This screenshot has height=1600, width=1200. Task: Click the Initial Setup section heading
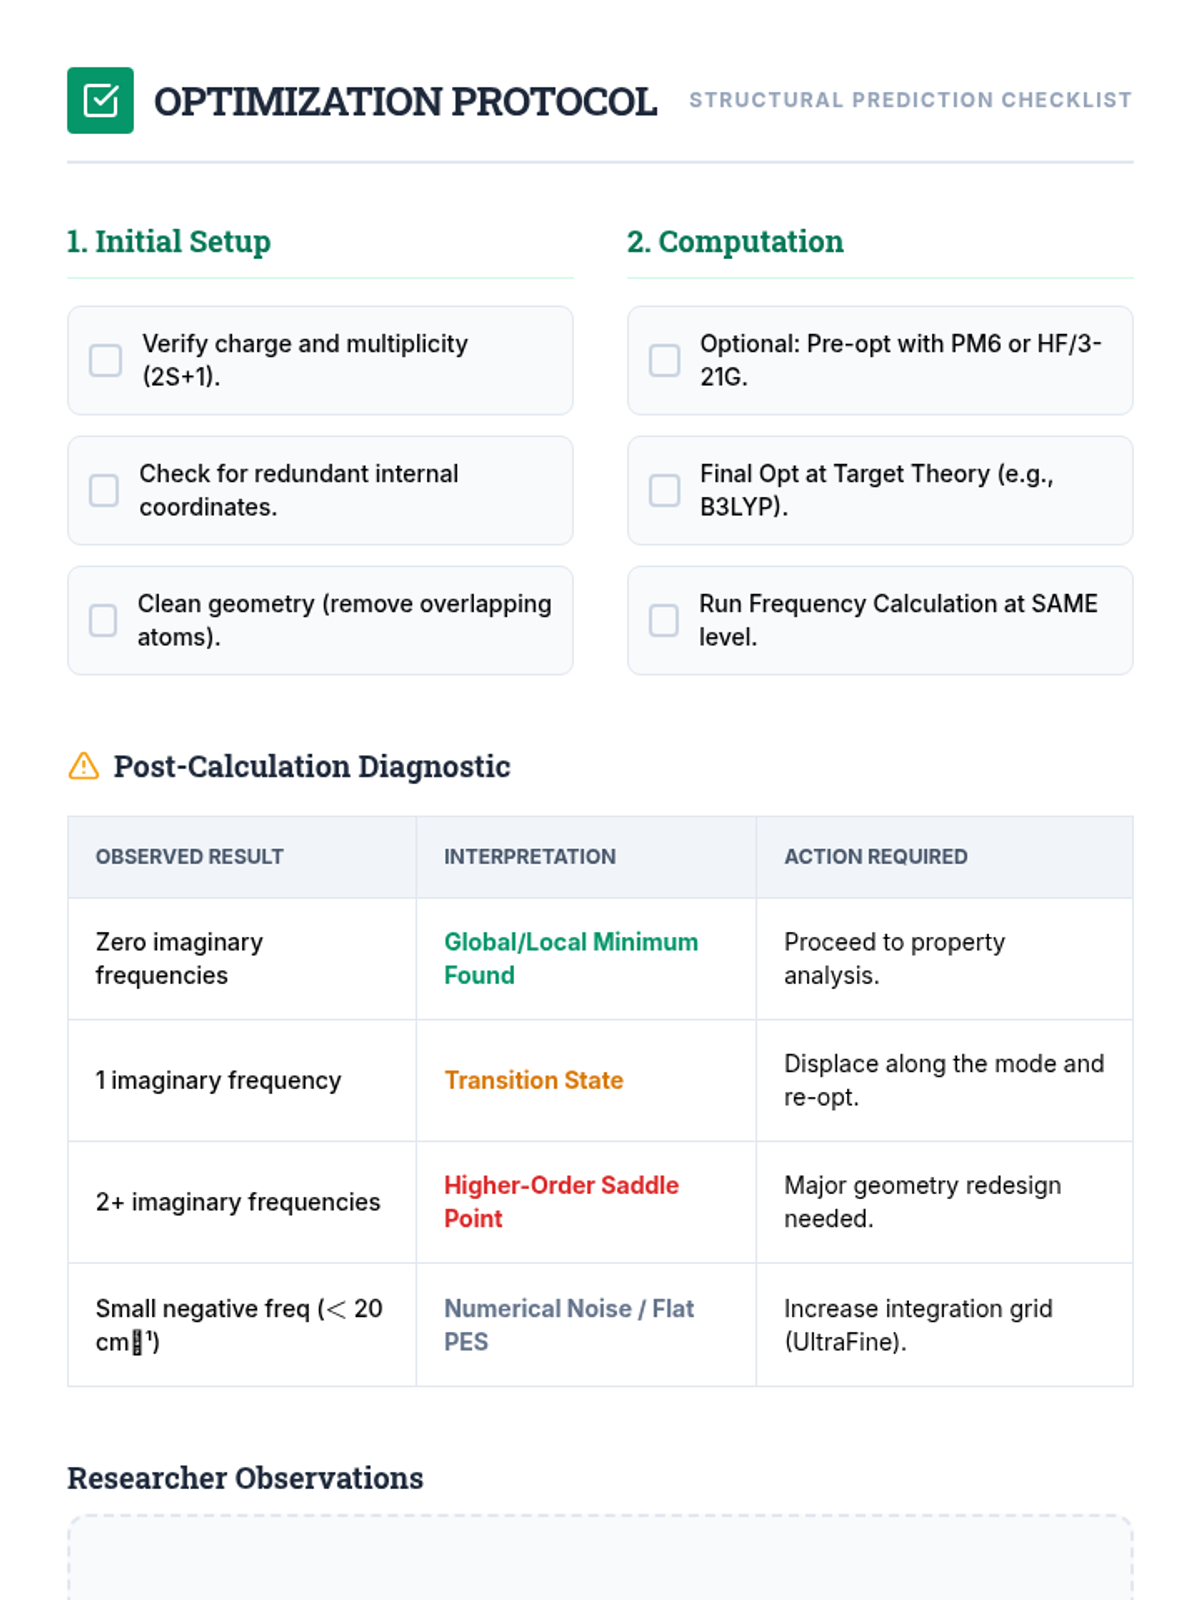[x=169, y=242]
